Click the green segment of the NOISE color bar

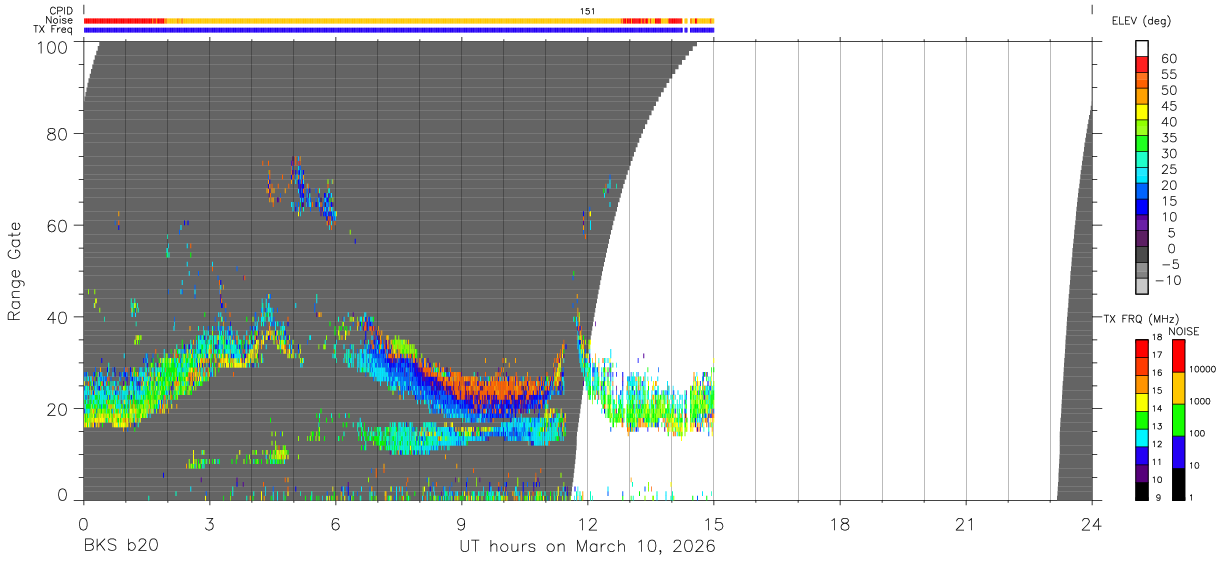[x=1179, y=420]
